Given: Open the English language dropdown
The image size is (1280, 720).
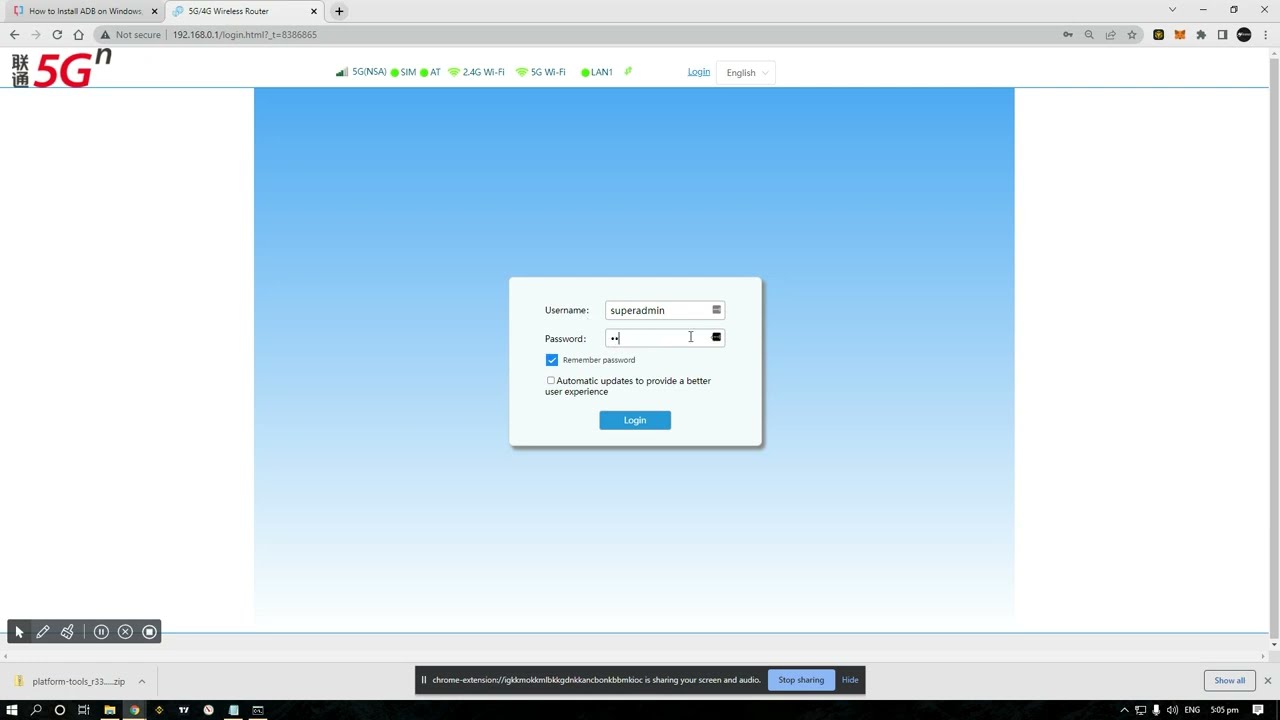Looking at the screenshot, I should tap(746, 73).
